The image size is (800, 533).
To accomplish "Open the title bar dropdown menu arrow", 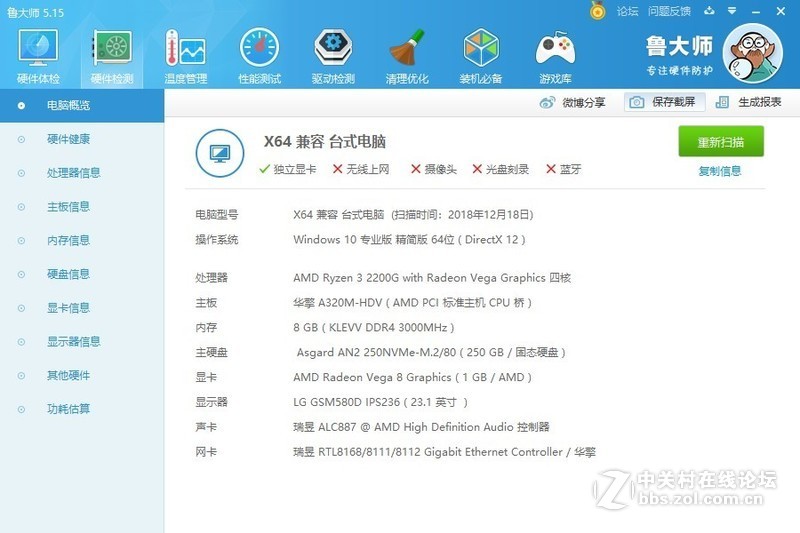I will coord(732,11).
